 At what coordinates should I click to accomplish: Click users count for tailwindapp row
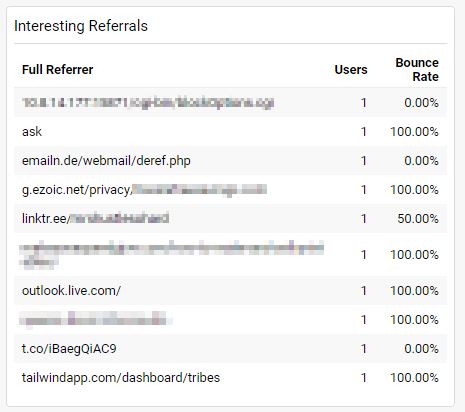(364, 378)
